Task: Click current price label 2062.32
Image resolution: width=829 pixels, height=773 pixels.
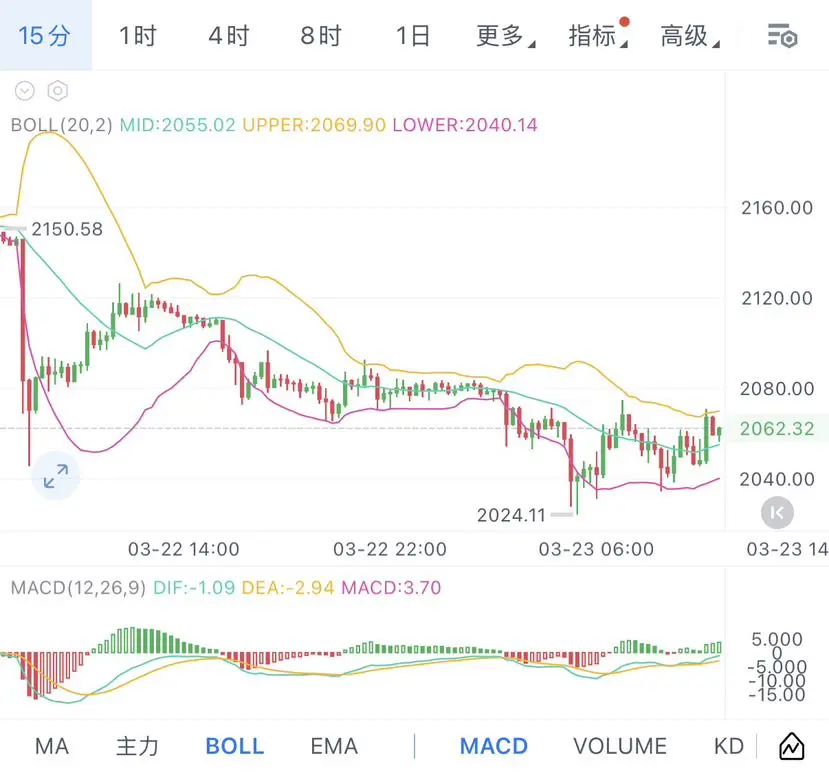Action: coord(777,429)
